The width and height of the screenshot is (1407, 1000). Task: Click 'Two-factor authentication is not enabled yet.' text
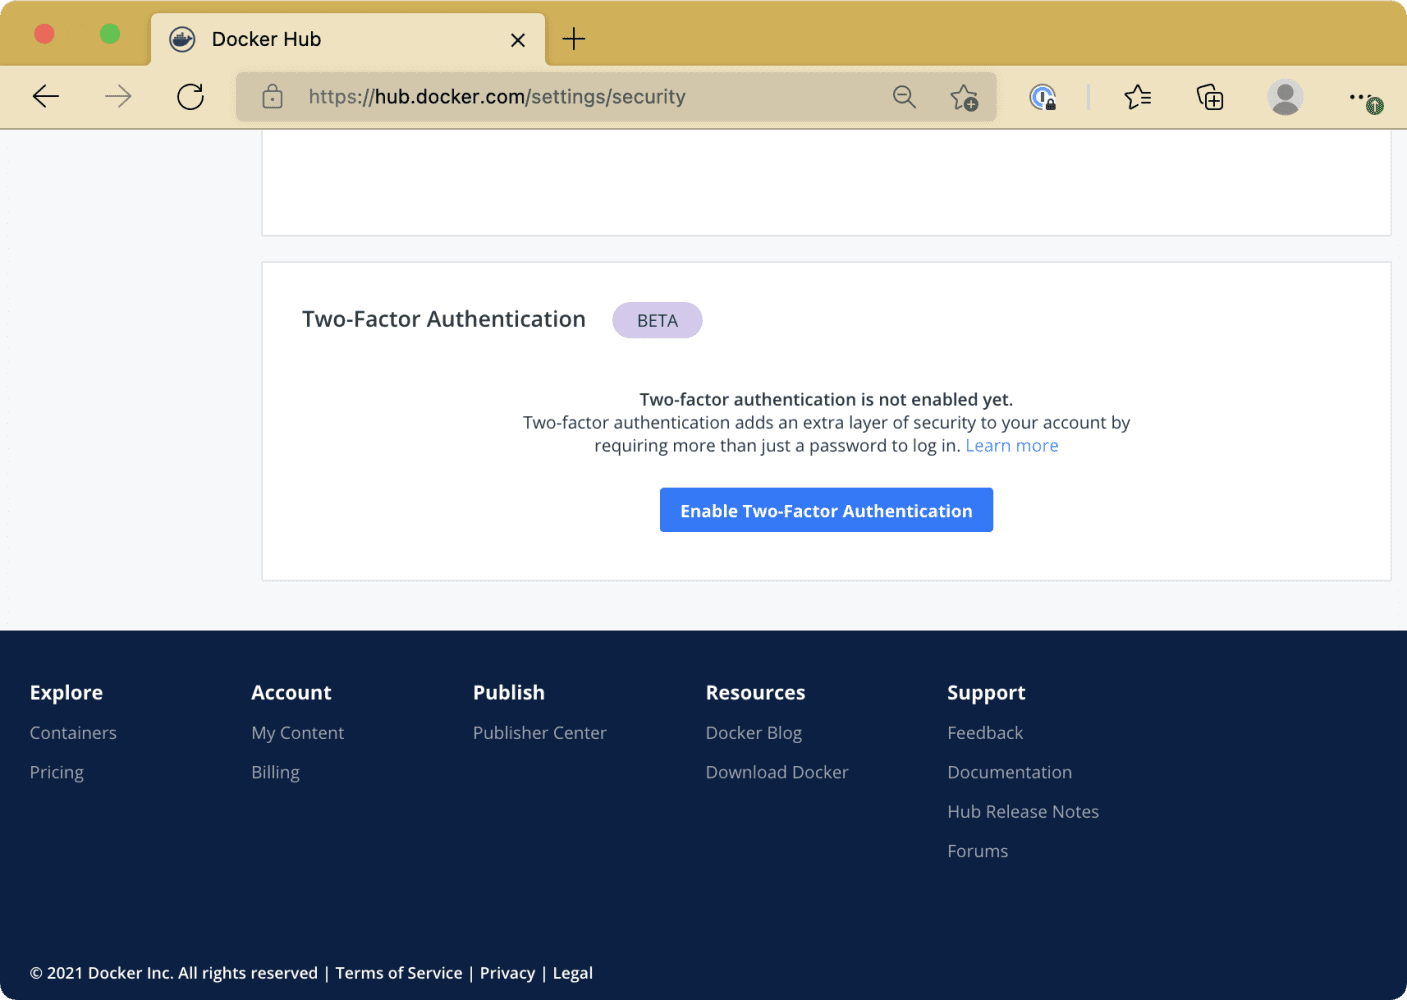click(826, 400)
